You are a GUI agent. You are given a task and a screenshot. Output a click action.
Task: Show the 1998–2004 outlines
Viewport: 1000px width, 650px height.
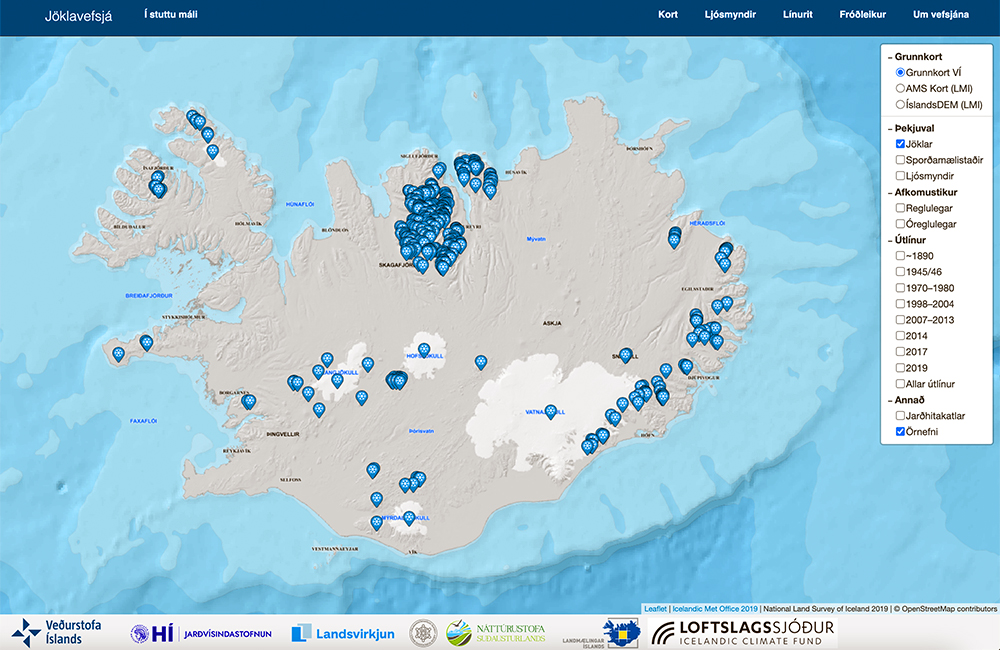point(900,304)
